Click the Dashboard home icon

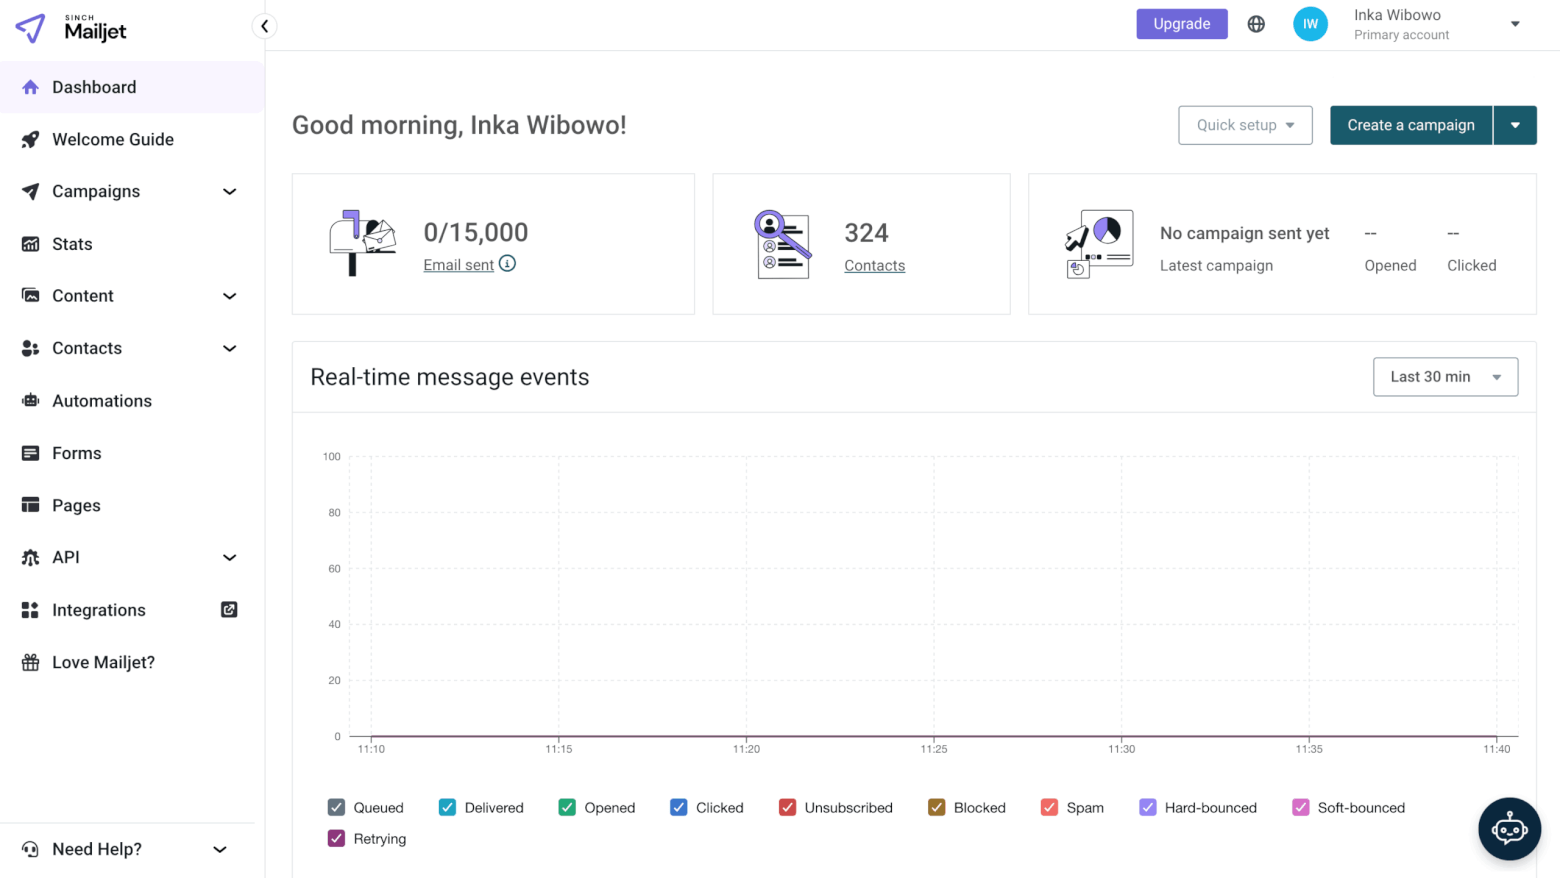31,87
